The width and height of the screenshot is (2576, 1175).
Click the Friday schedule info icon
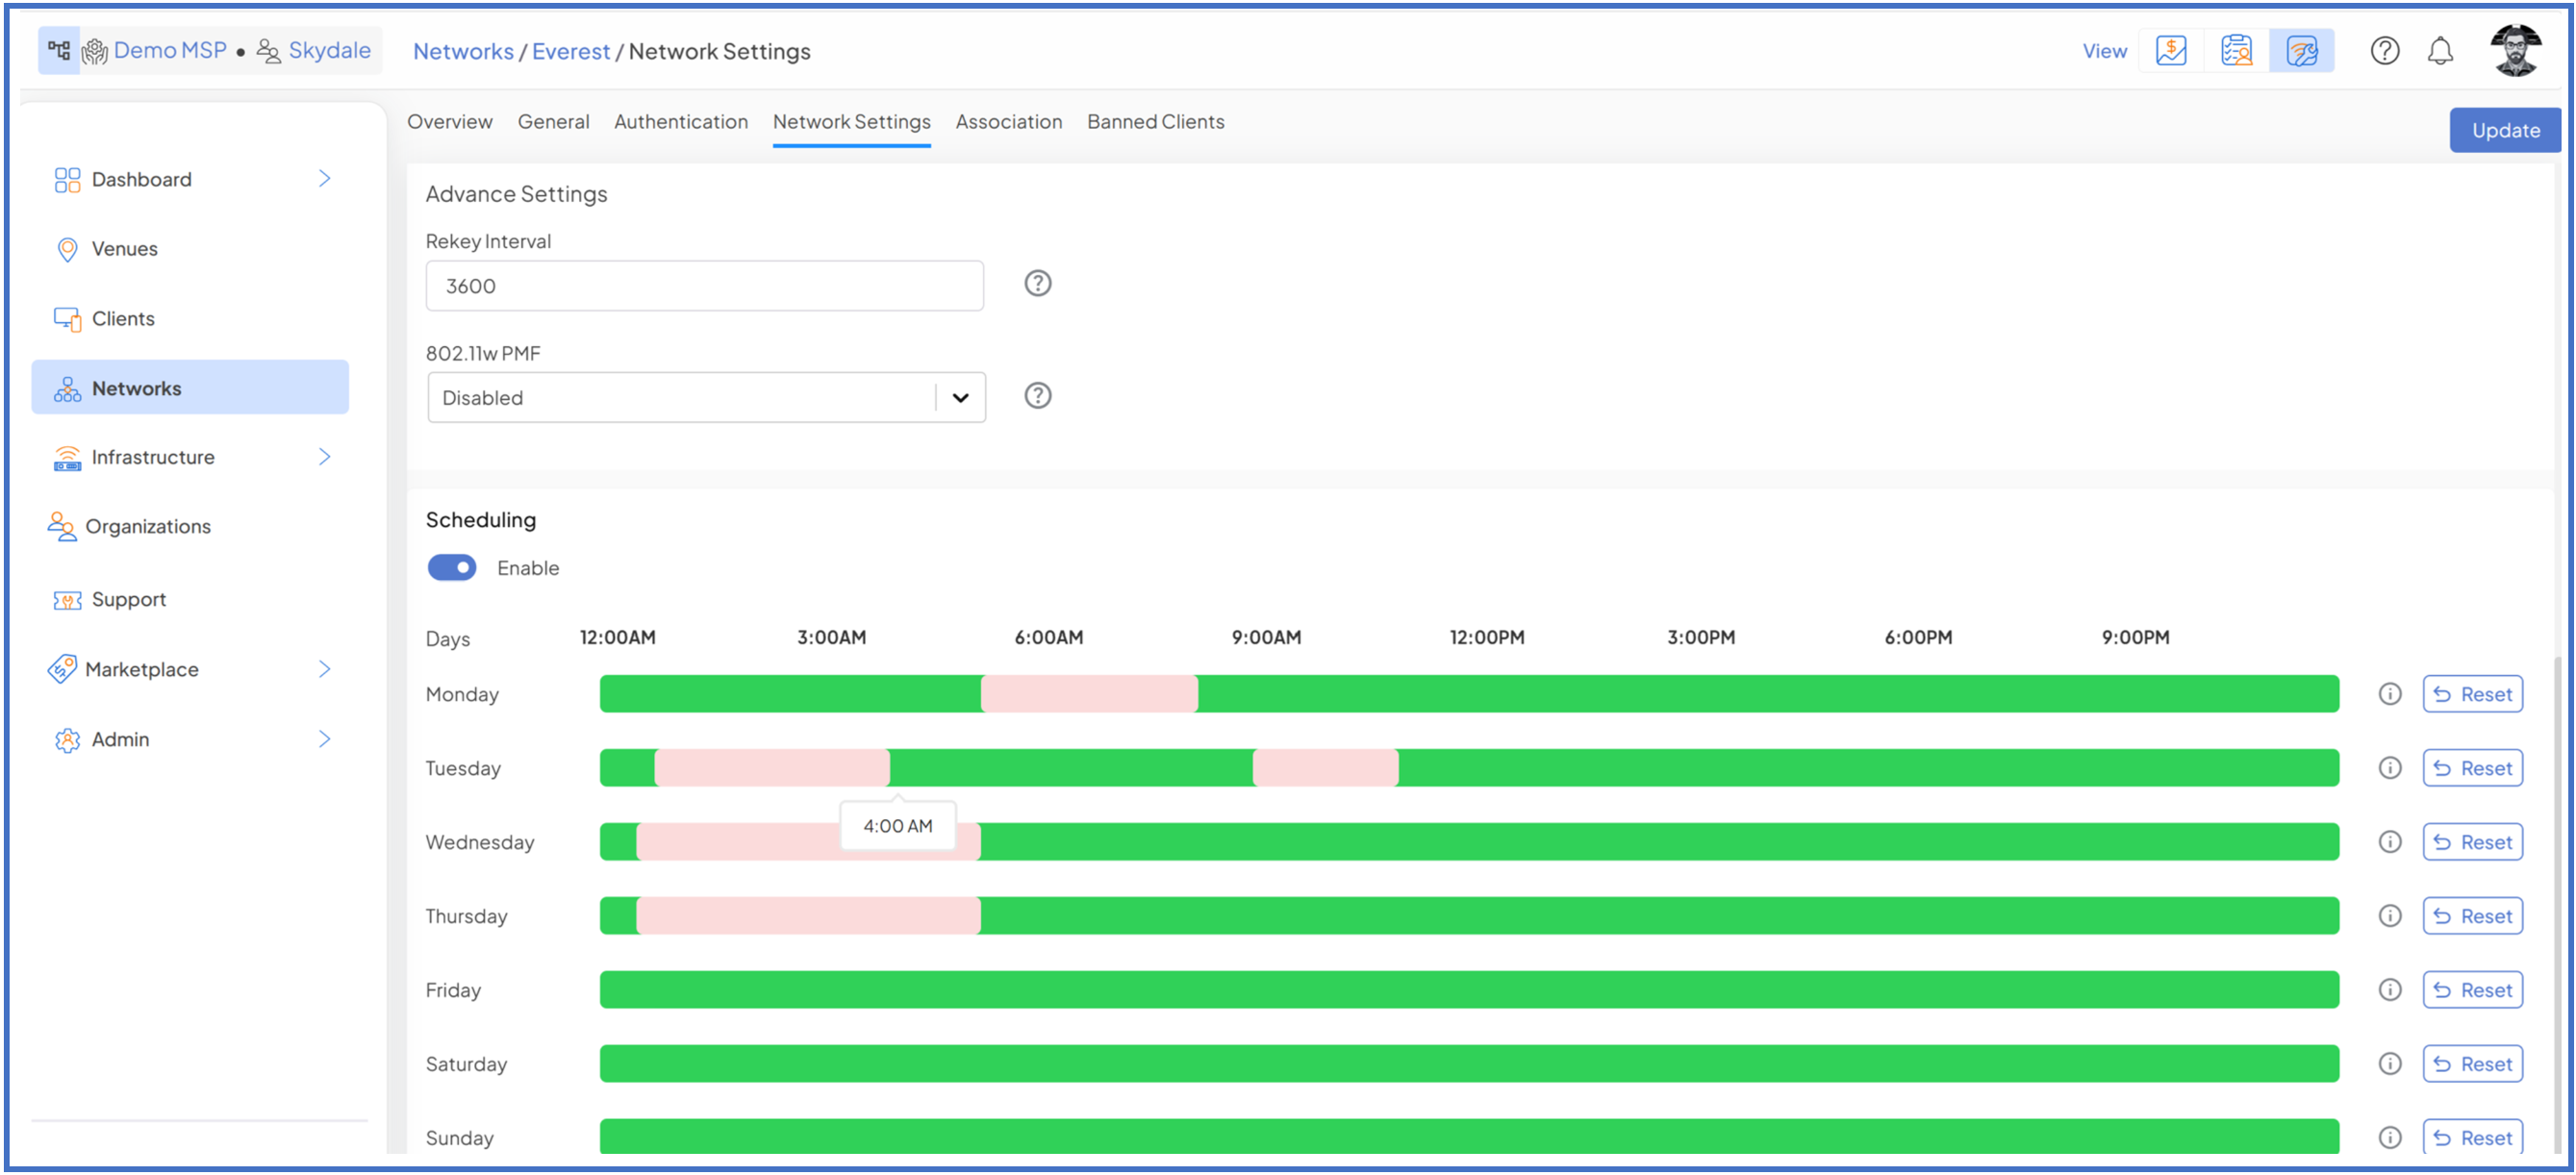tap(2389, 990)
